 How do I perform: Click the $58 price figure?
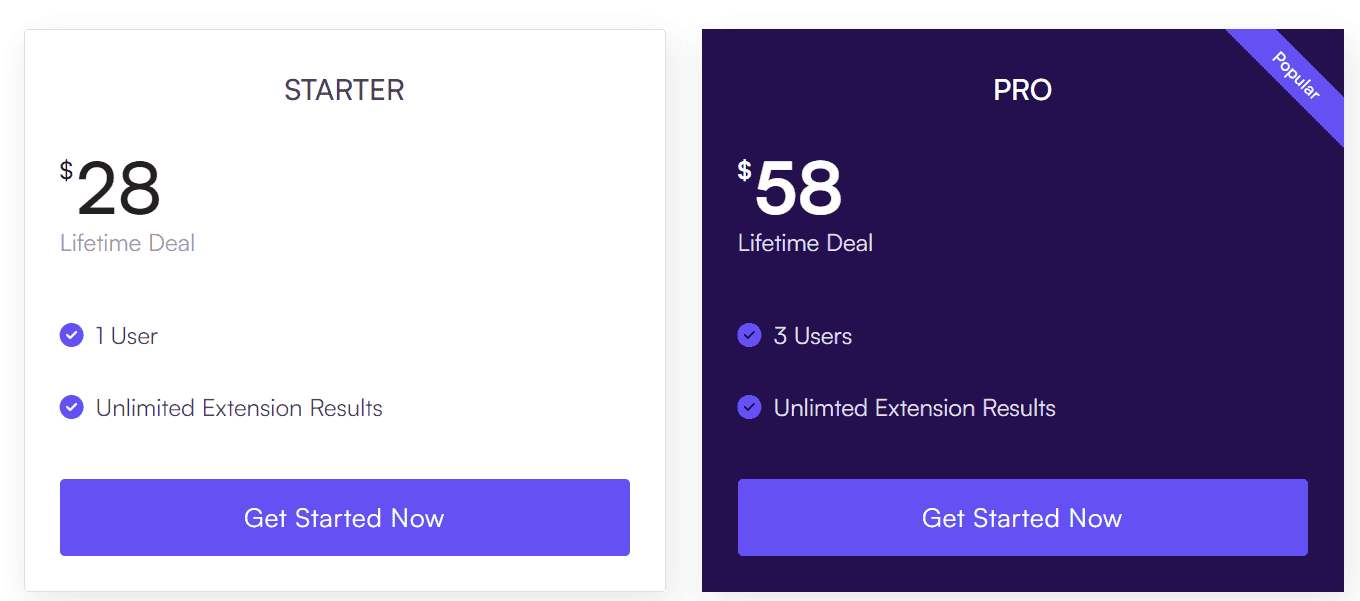(798, 188)
